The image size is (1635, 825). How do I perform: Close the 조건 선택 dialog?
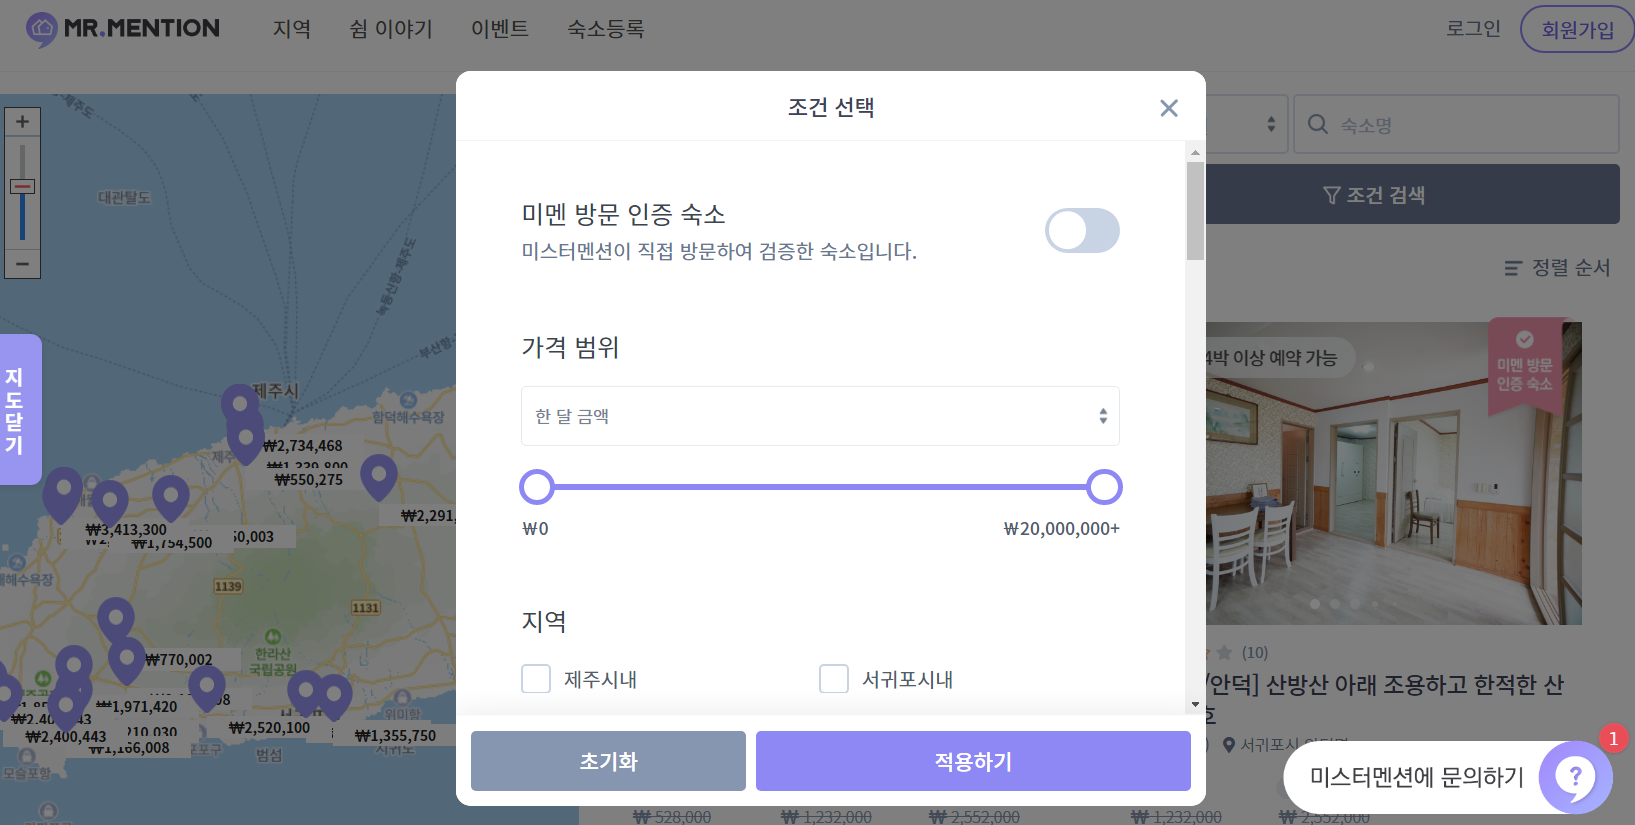pos(1168,108)
